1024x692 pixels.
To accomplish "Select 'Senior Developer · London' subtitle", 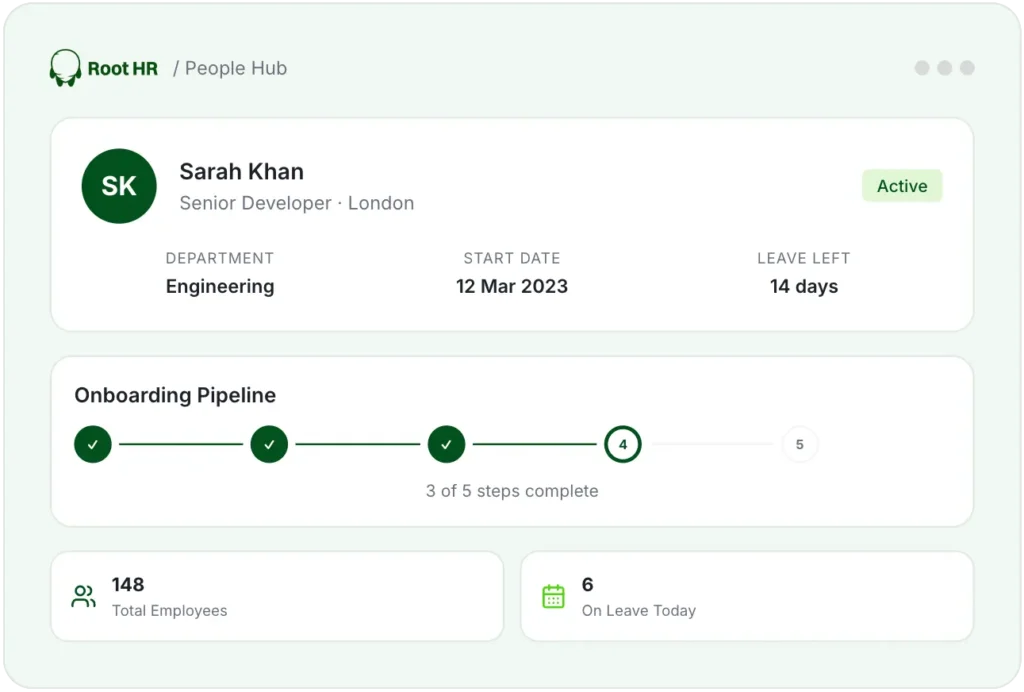I will [x=296, y=203].
